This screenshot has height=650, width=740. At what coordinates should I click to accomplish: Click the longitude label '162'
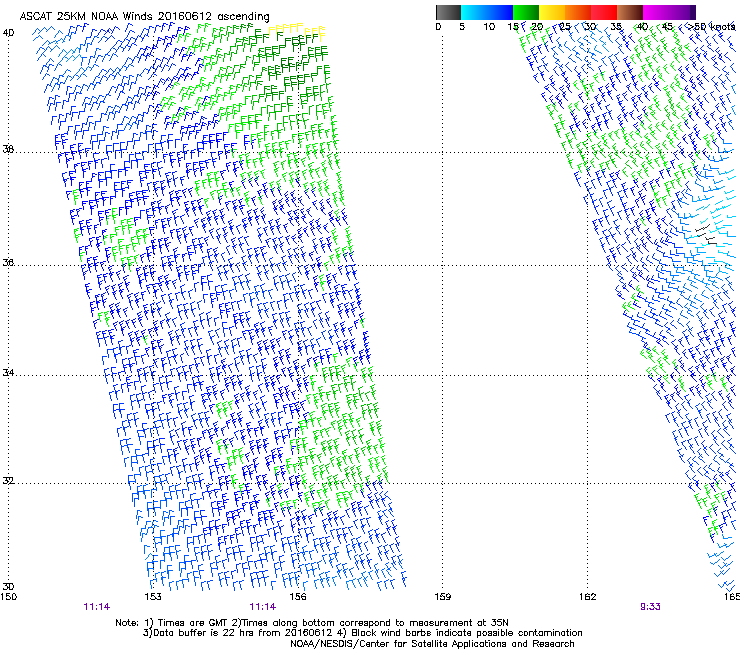(x=587, y=597)
